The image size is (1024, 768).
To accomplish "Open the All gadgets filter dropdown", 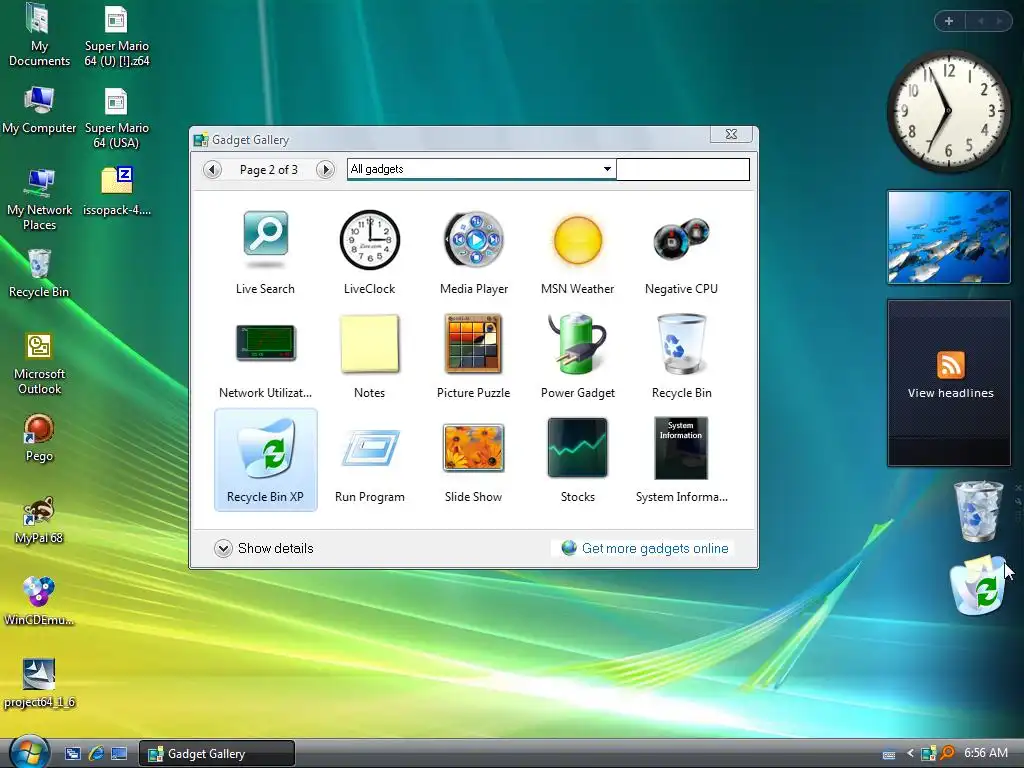I will [482, 169].
